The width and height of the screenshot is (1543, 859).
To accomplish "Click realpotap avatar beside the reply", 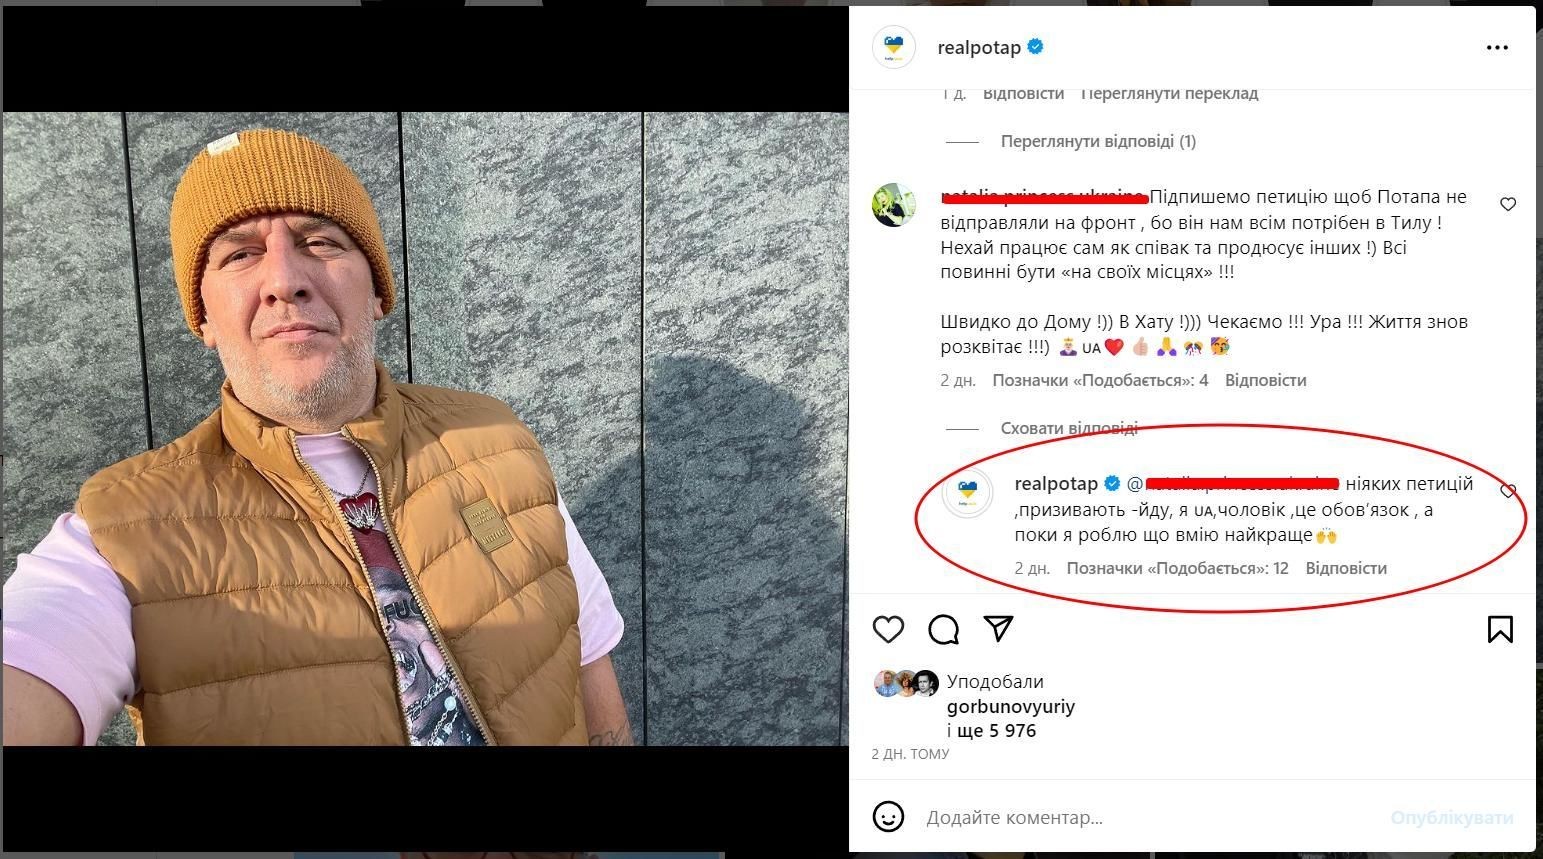I will (x=968, y=493).
